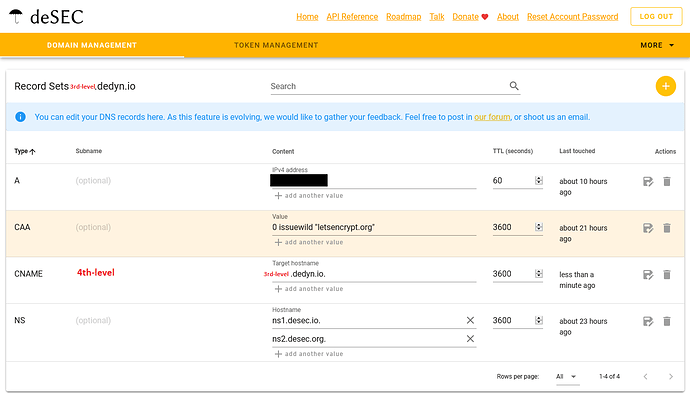The image size is (690, 394).
Task: Click the LOG OUT button
Action: point(656,17)
